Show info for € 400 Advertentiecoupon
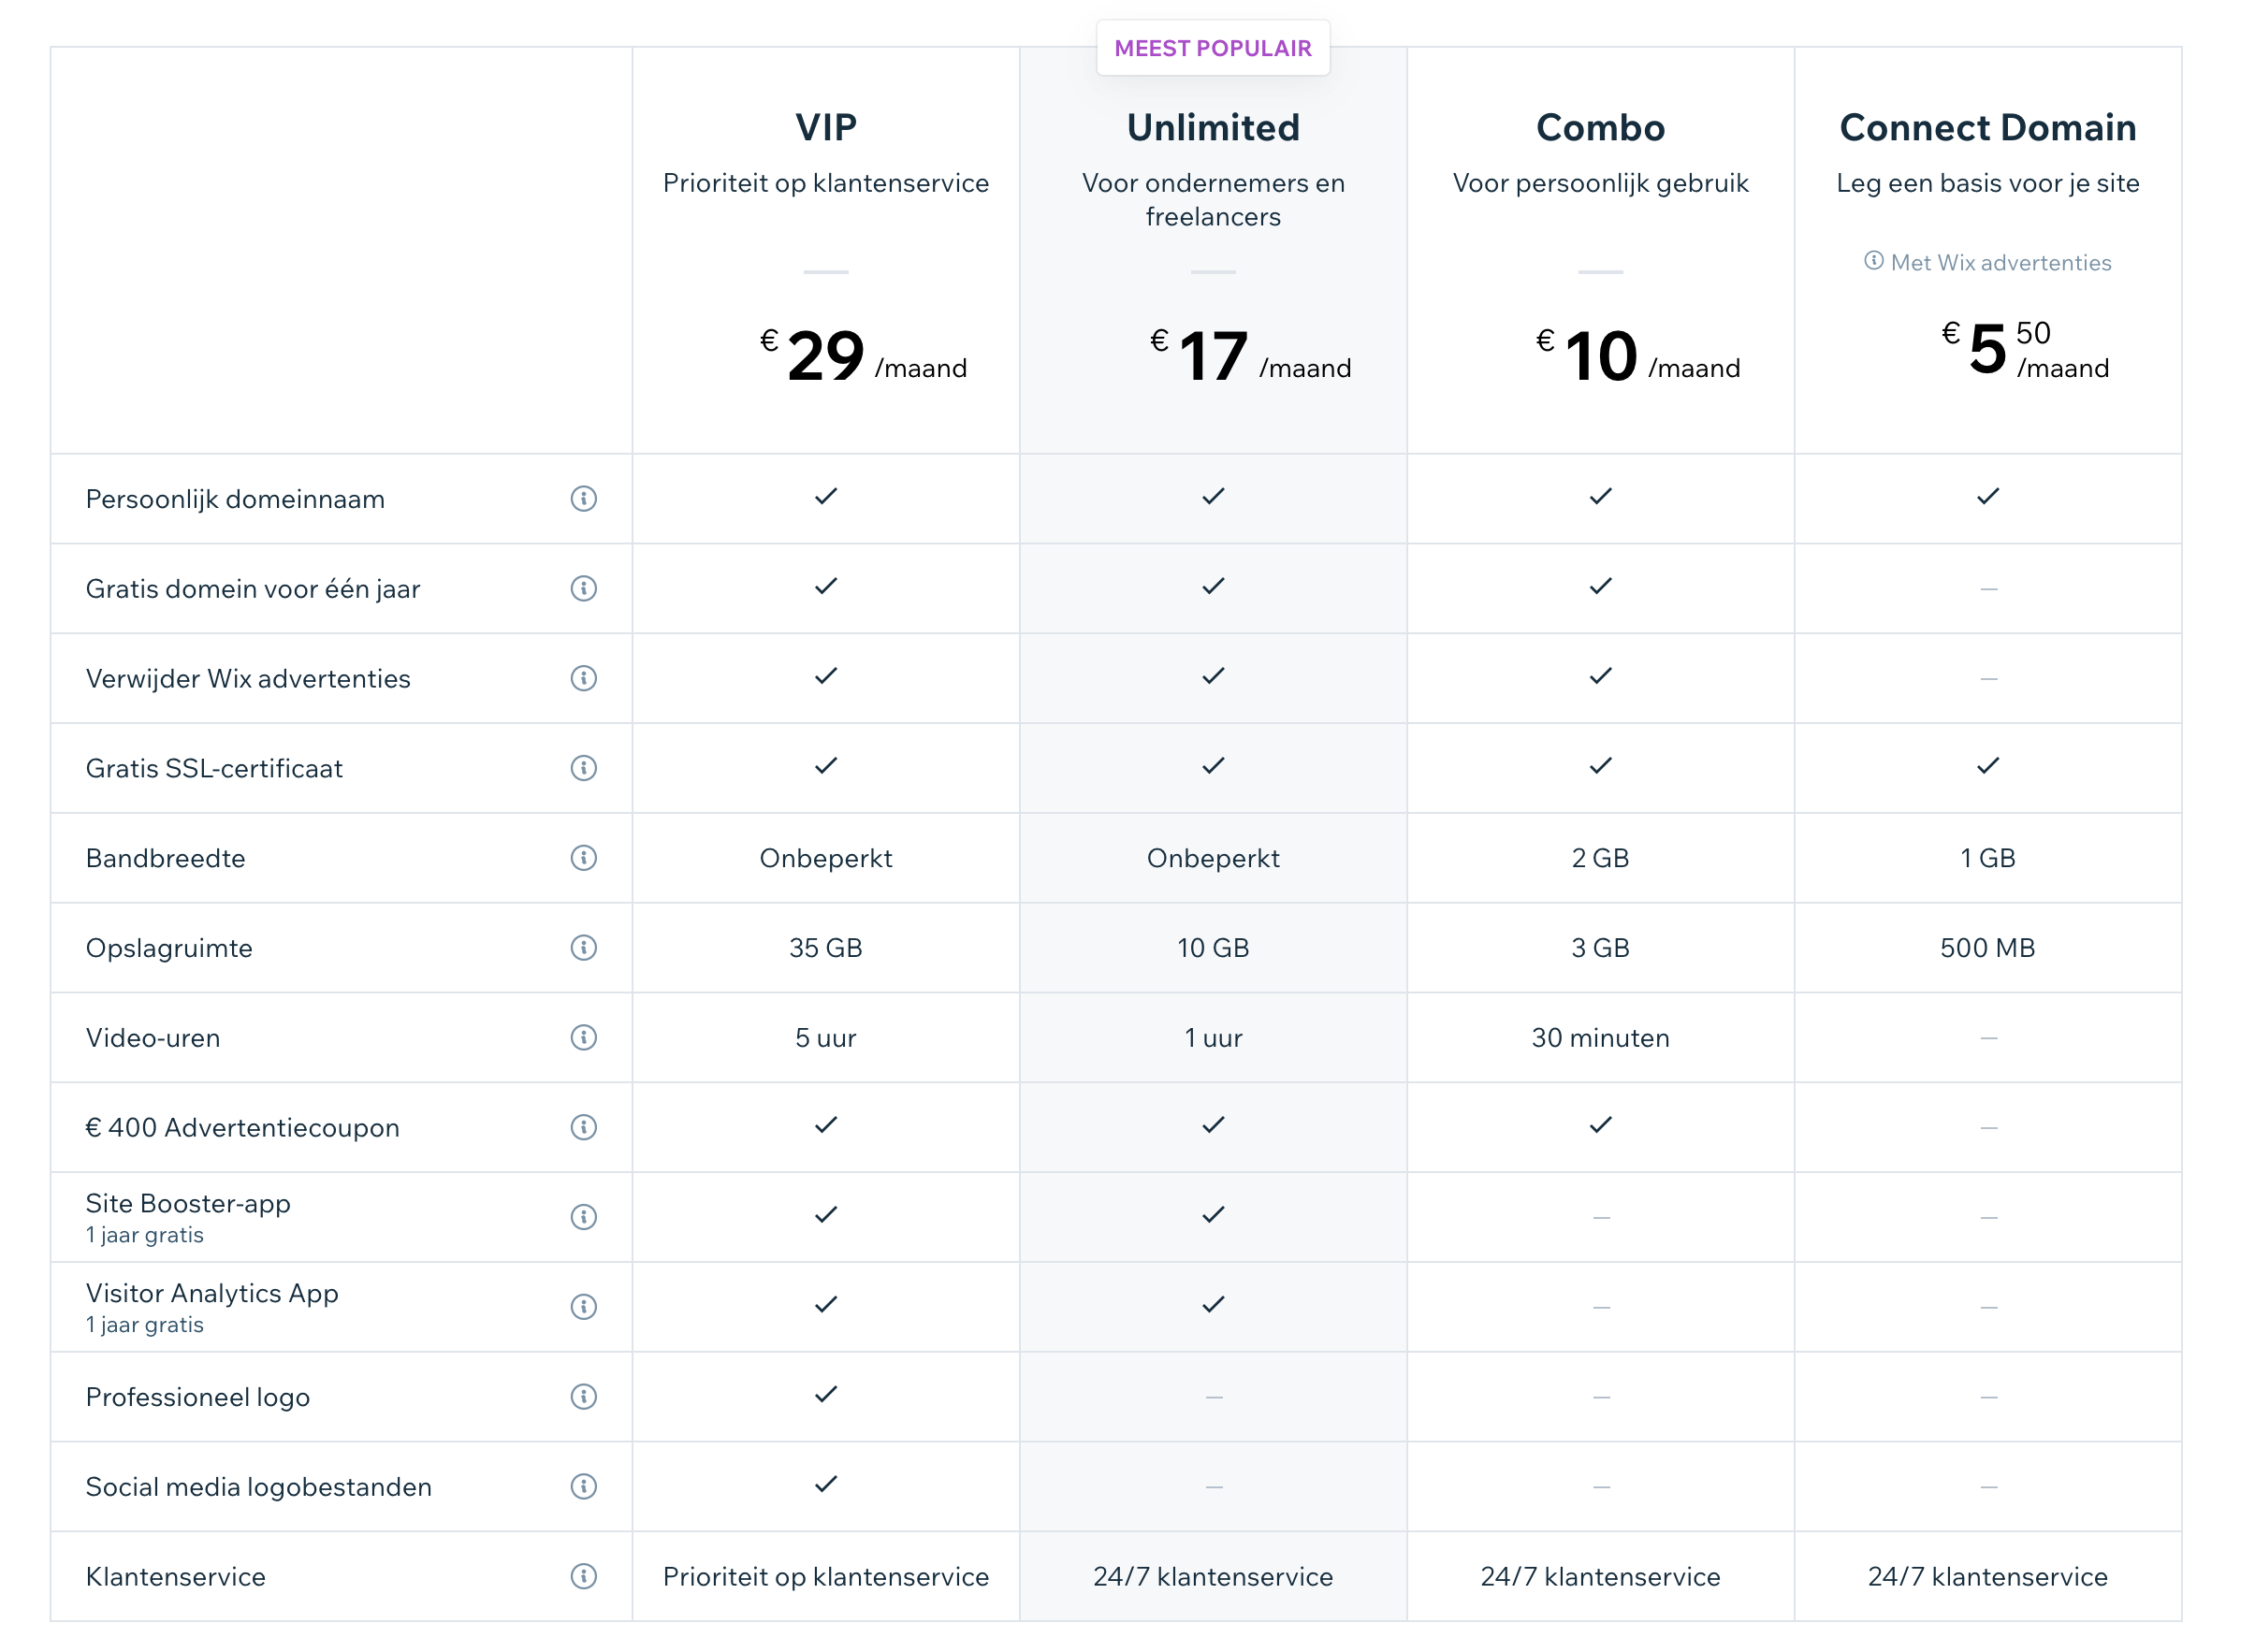The image size is (2255, 1652). (583, 1127)
